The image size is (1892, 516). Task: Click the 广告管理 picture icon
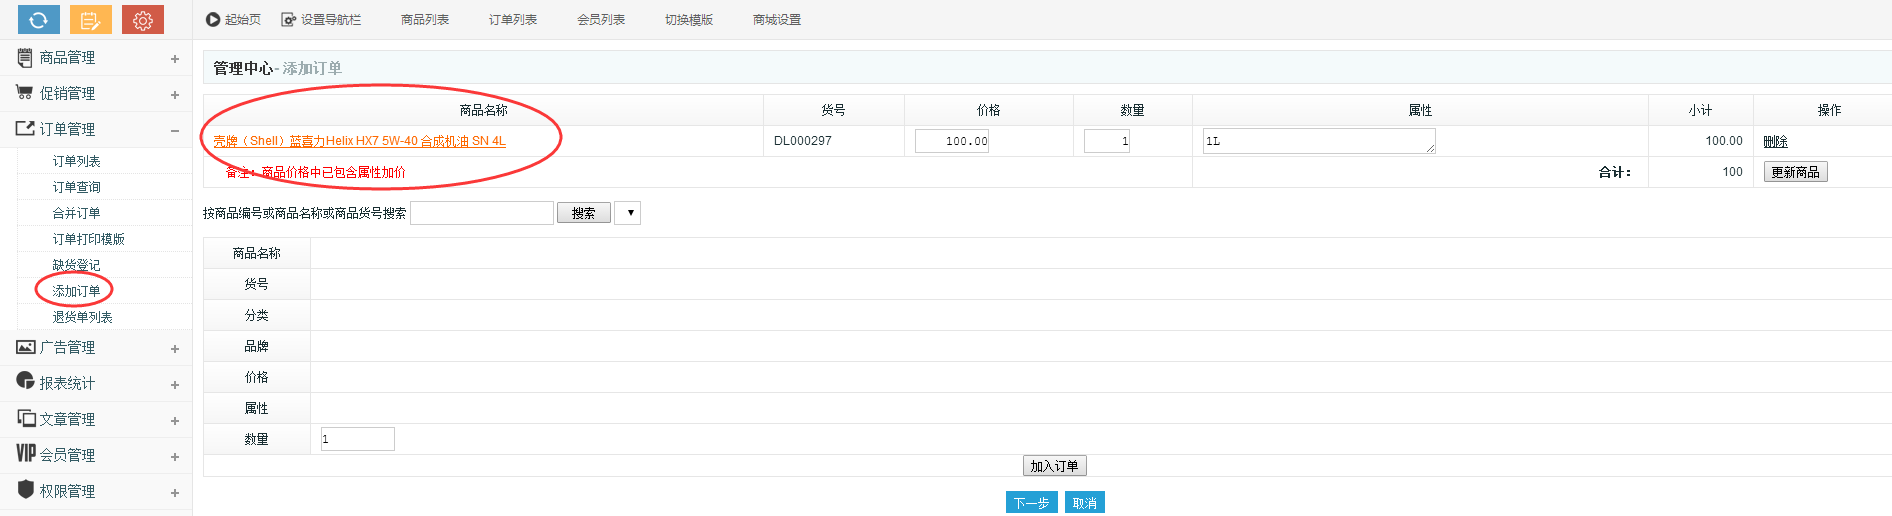26,347
